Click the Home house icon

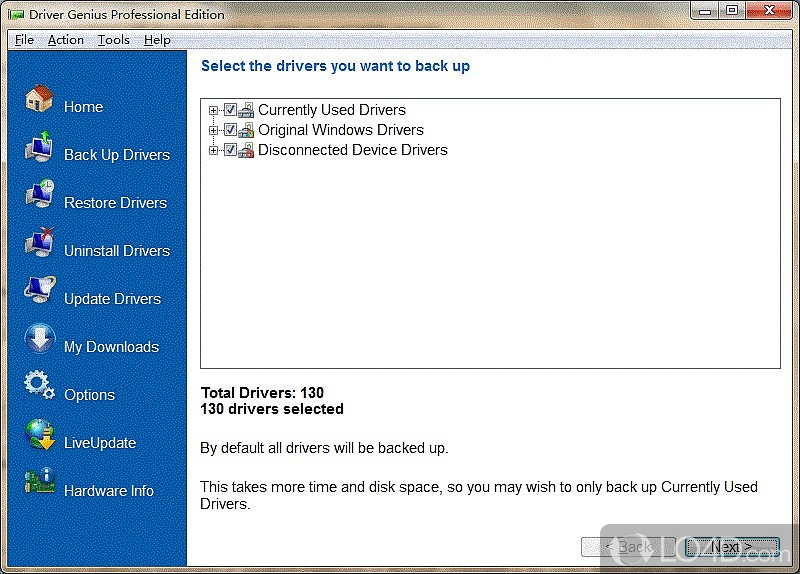point(39,98)
